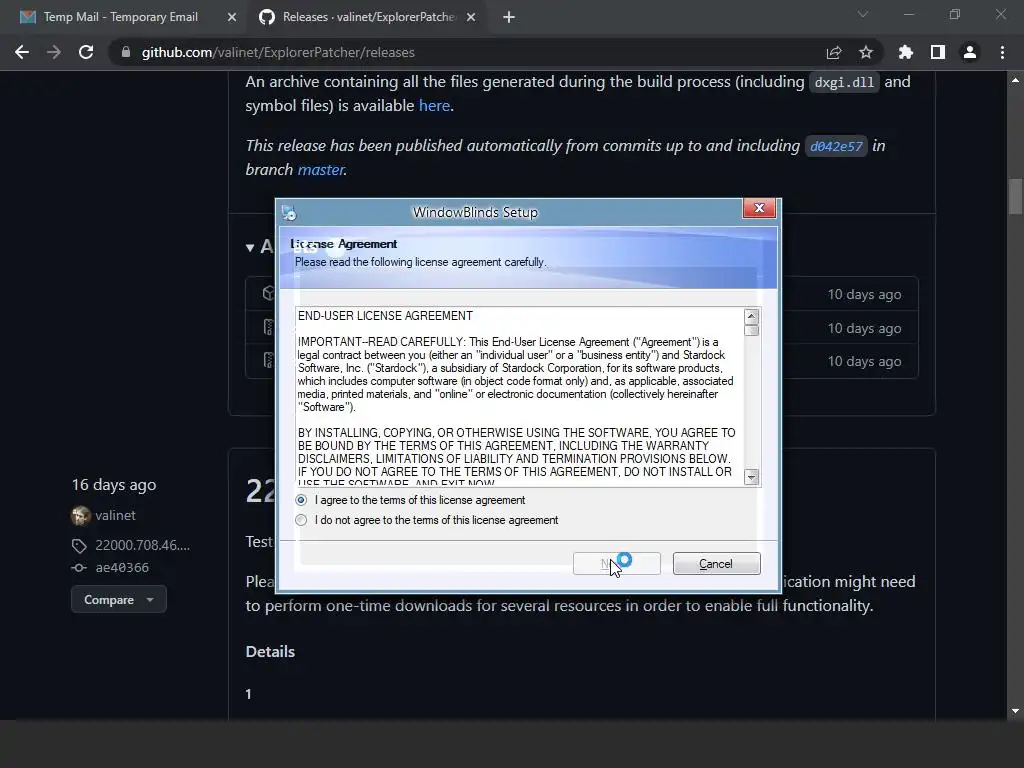Viewport: 1024px width, 768px height.
Task: Close the WindowBlinds Setup dialog
Action: point(759,208)
